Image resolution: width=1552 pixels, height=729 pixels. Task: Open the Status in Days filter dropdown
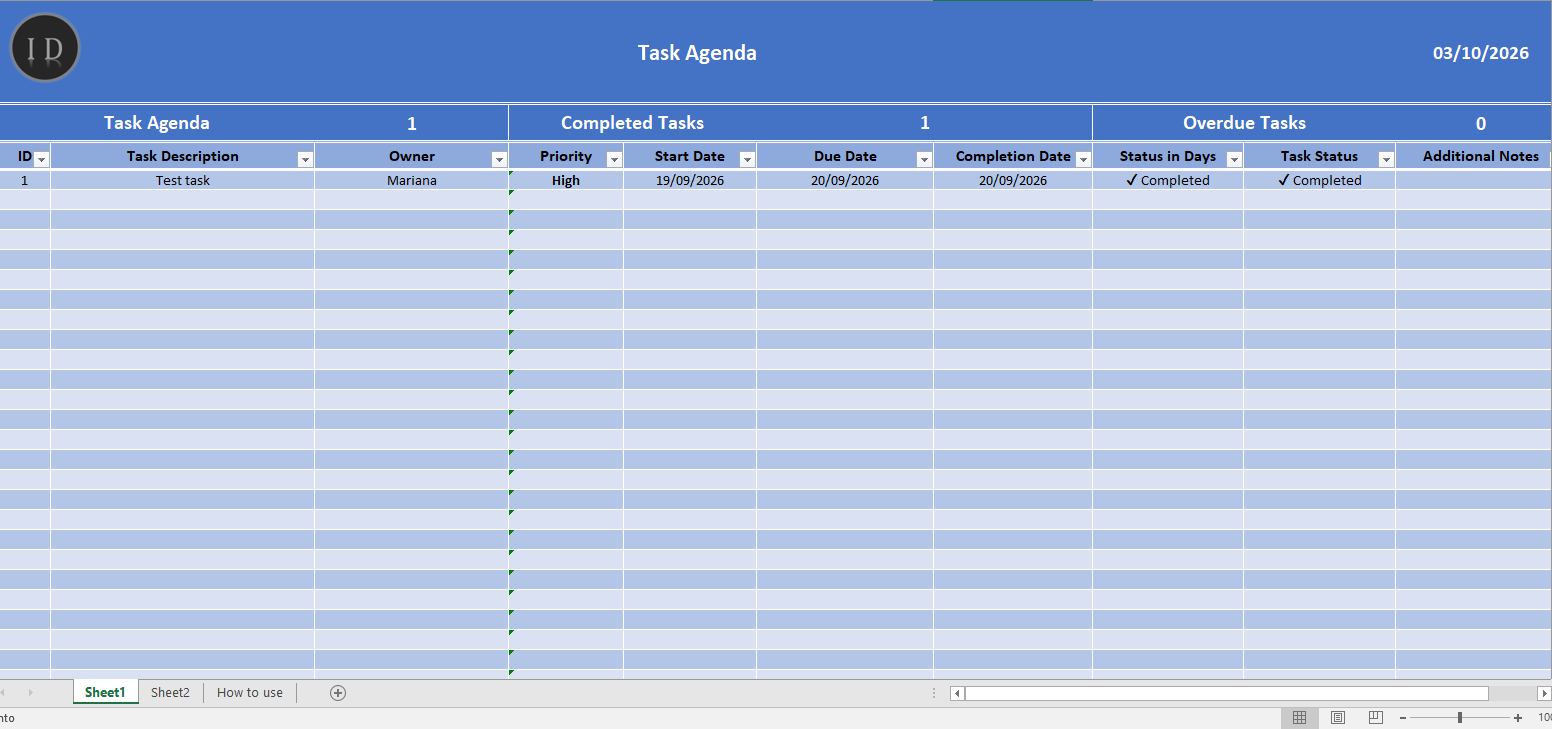tap(1234, 160)
